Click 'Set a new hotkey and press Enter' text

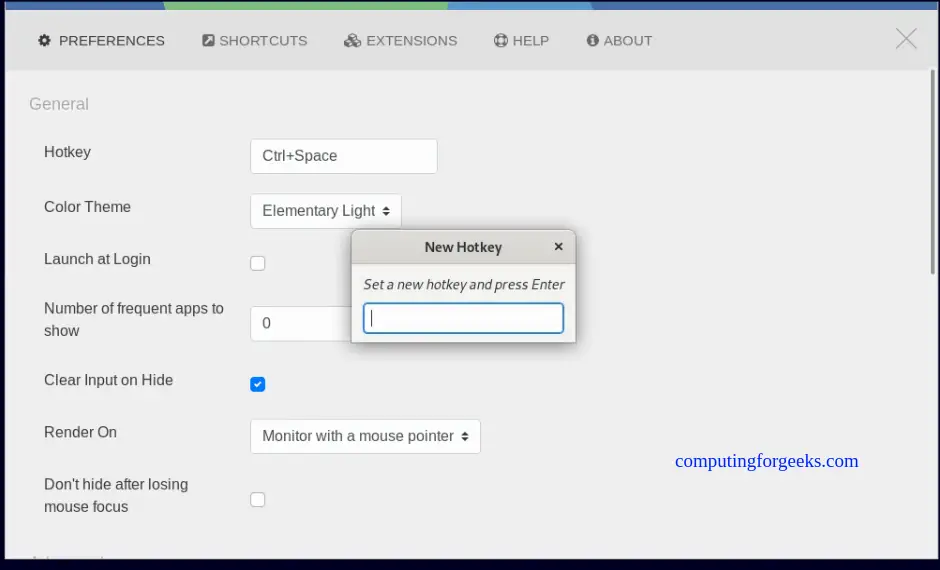point(464,284)
